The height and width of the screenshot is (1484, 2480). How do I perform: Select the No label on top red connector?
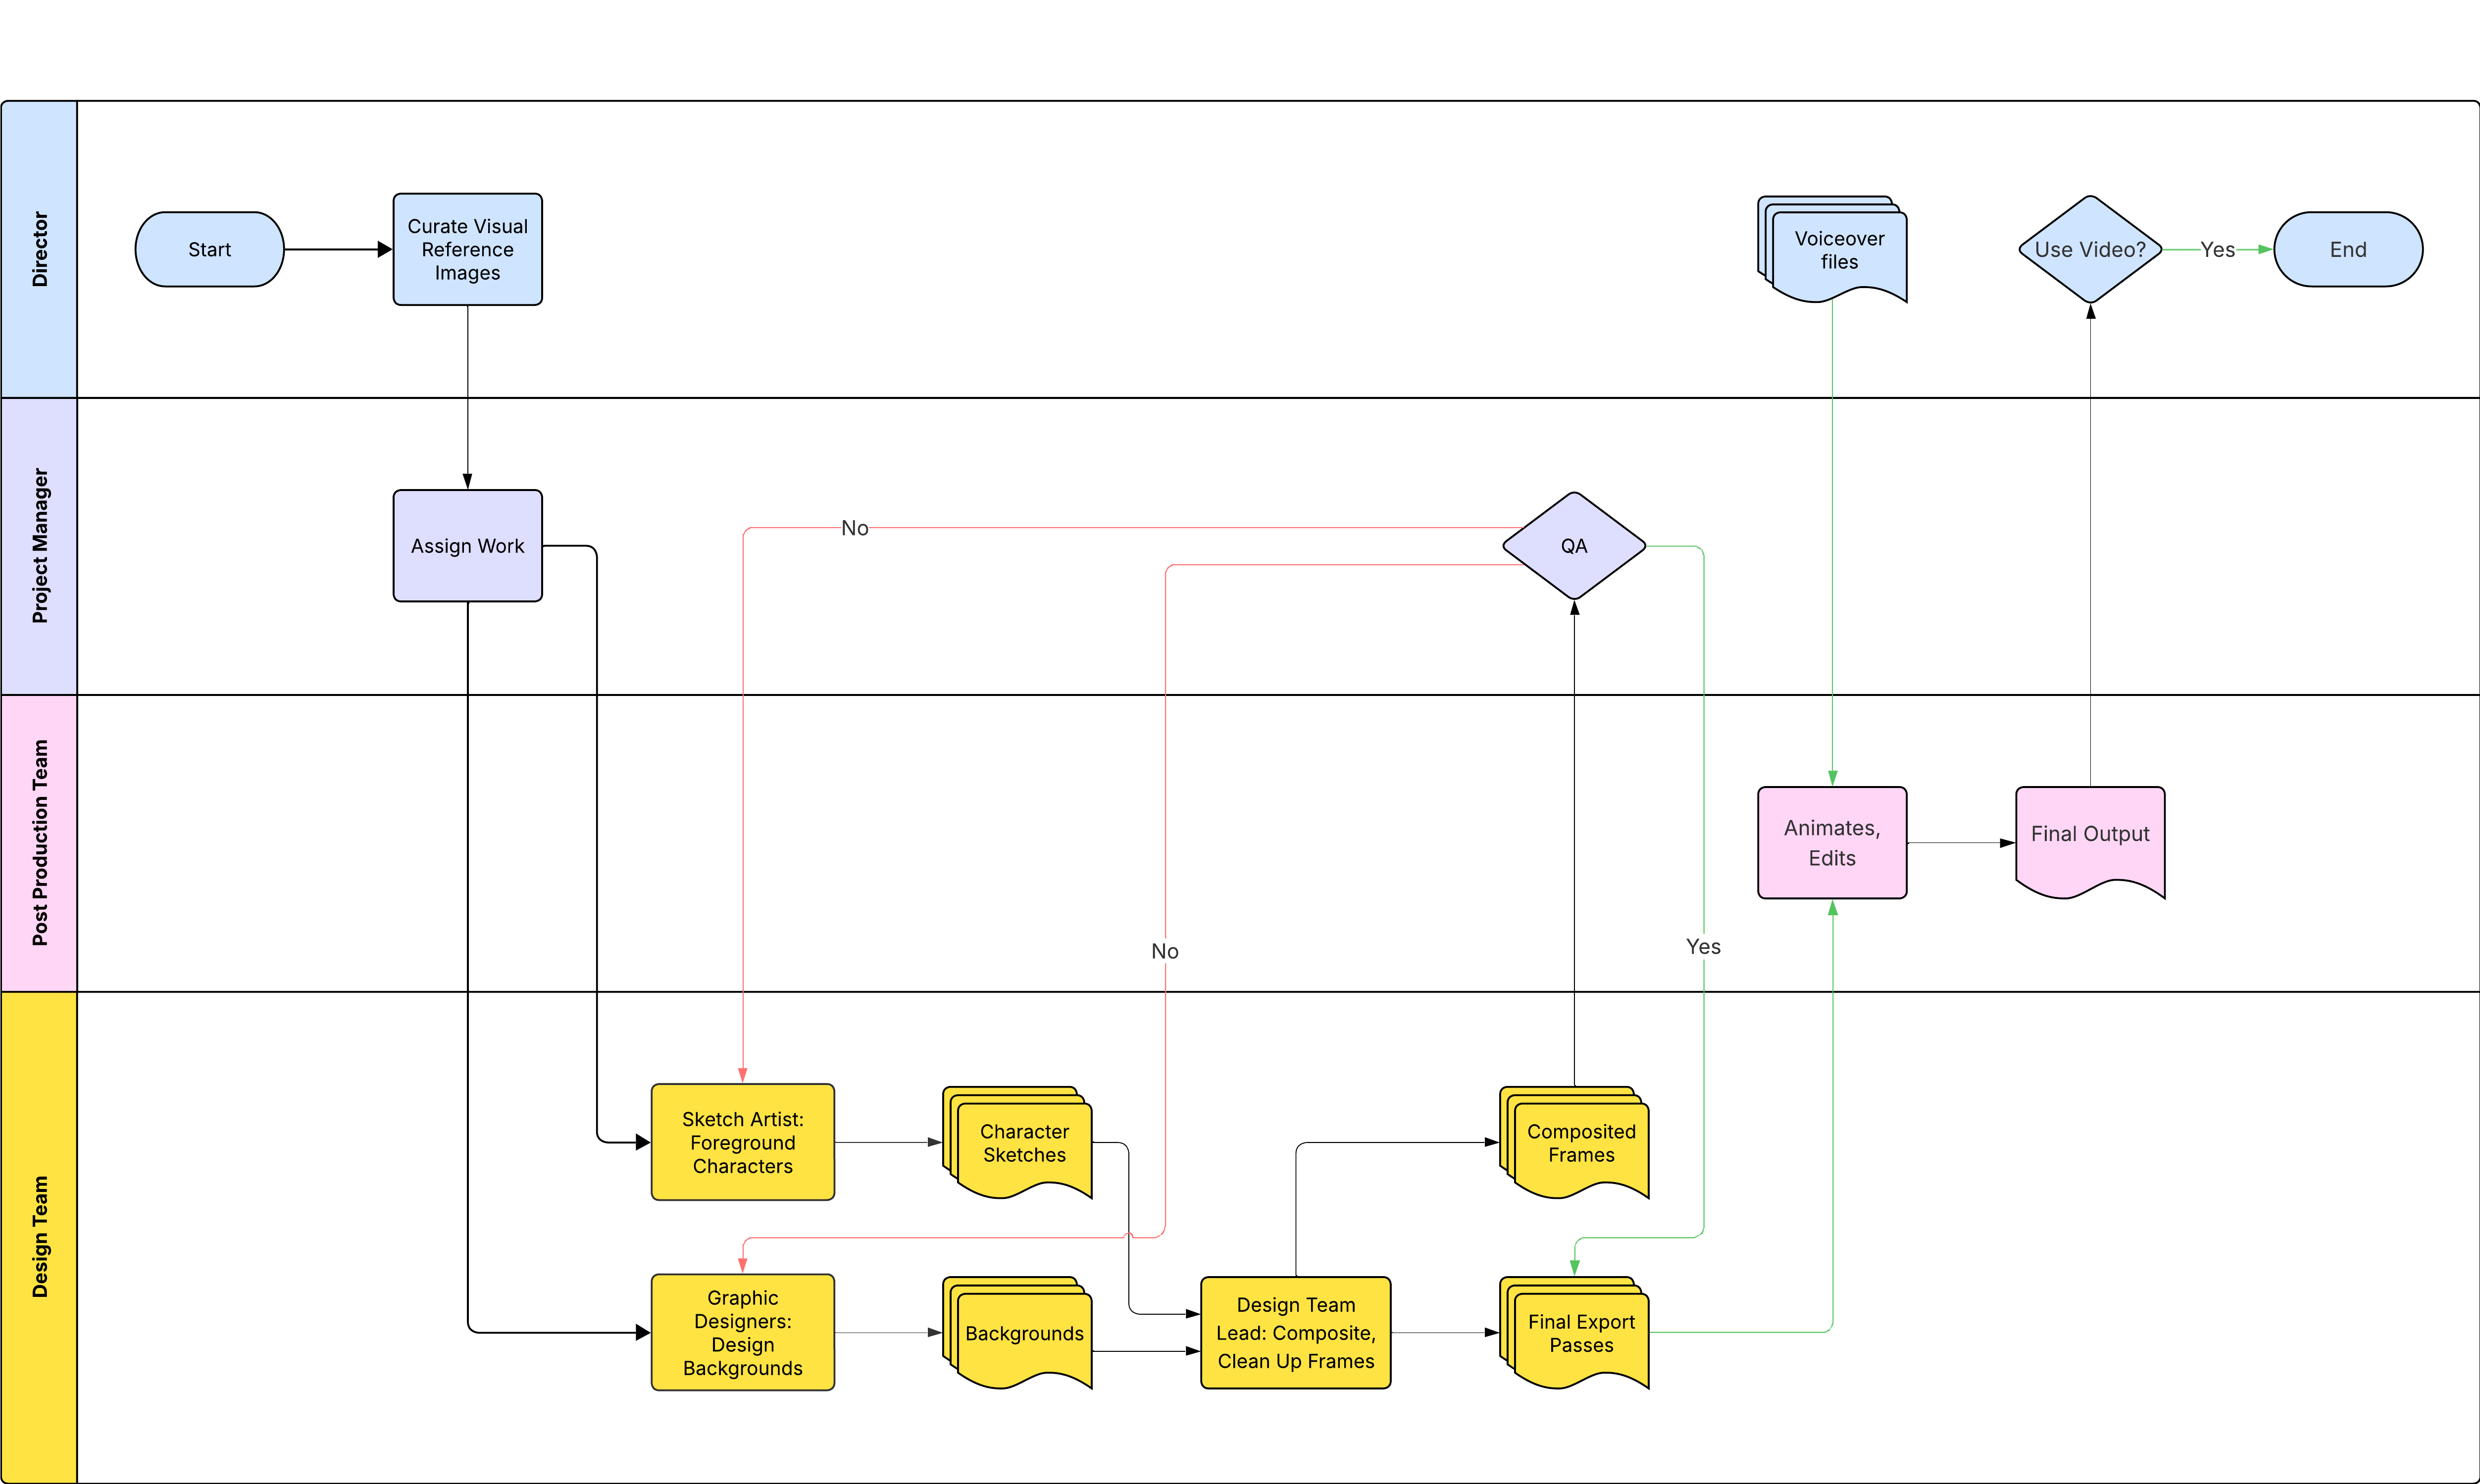click(854, 527)
